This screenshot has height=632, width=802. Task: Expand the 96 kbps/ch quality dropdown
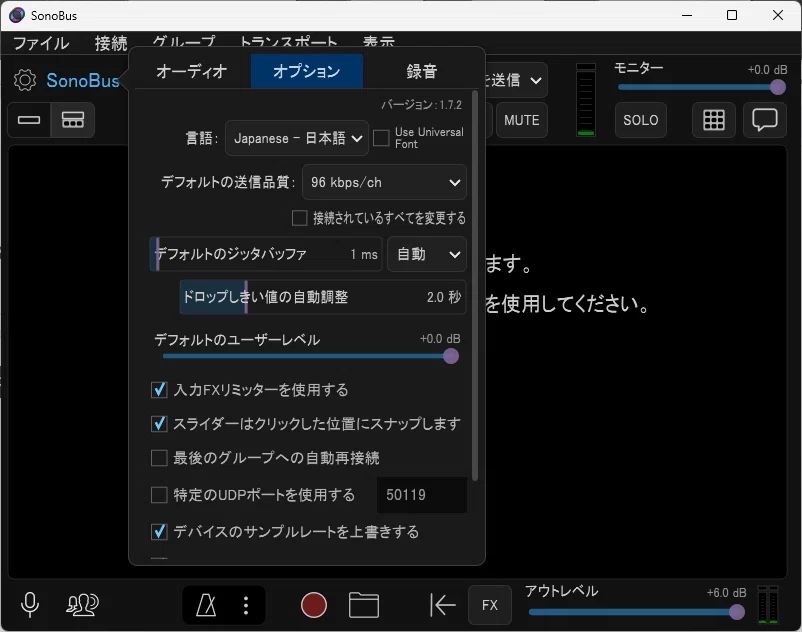click(x=384, y=182)
